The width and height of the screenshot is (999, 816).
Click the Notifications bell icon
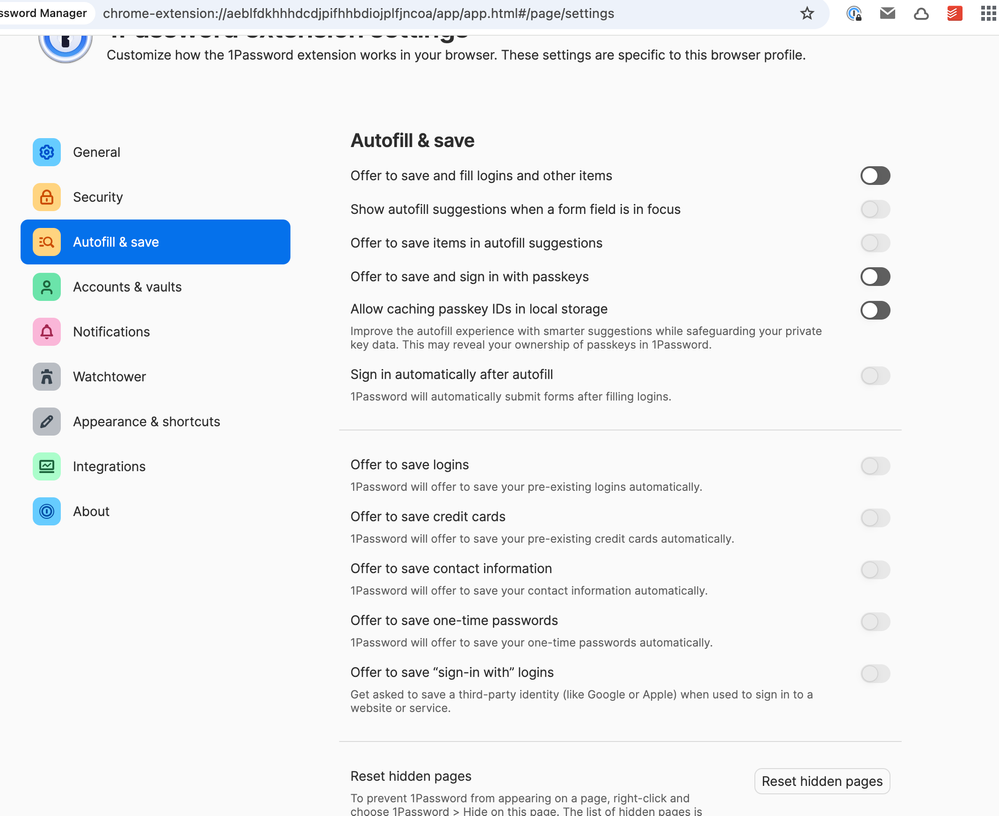[47, 332]
